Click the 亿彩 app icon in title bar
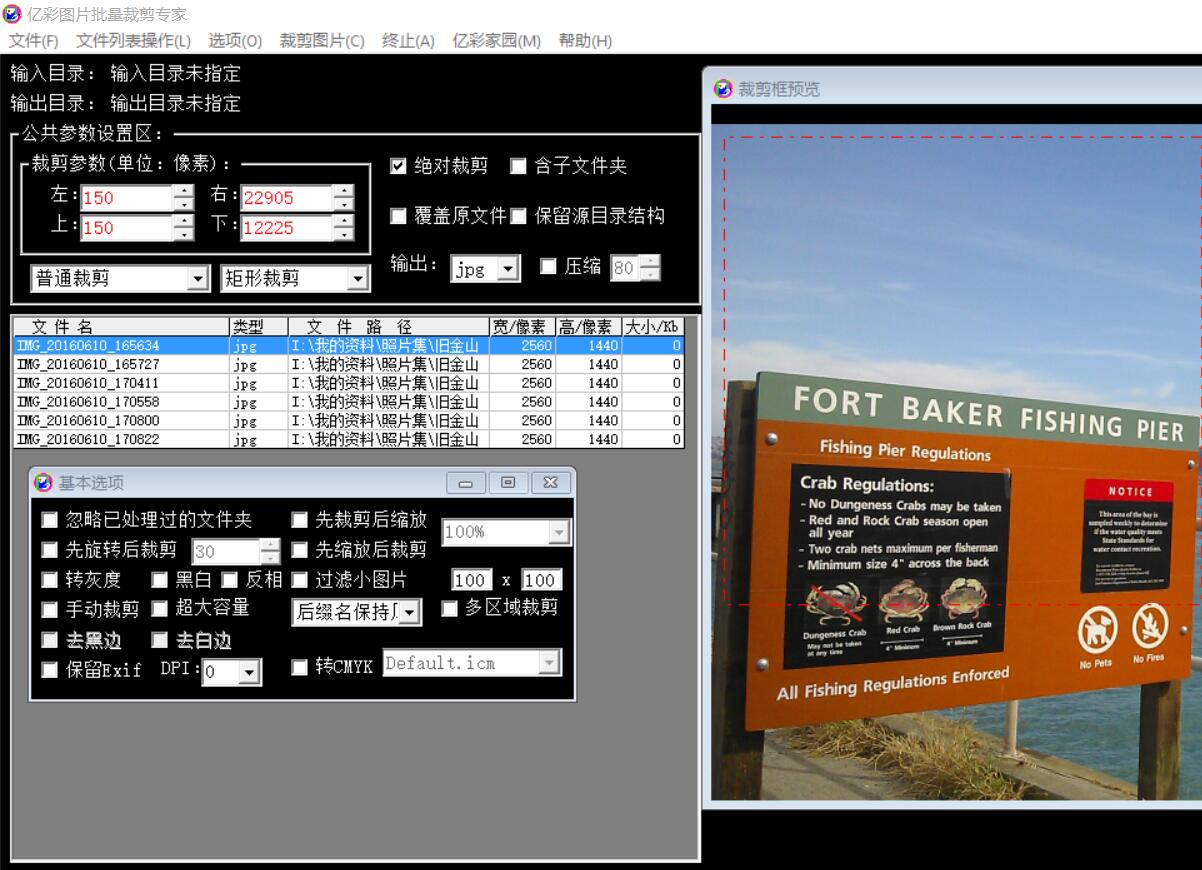The height and width of the screenshot is (870, 1202). [12, 14]
